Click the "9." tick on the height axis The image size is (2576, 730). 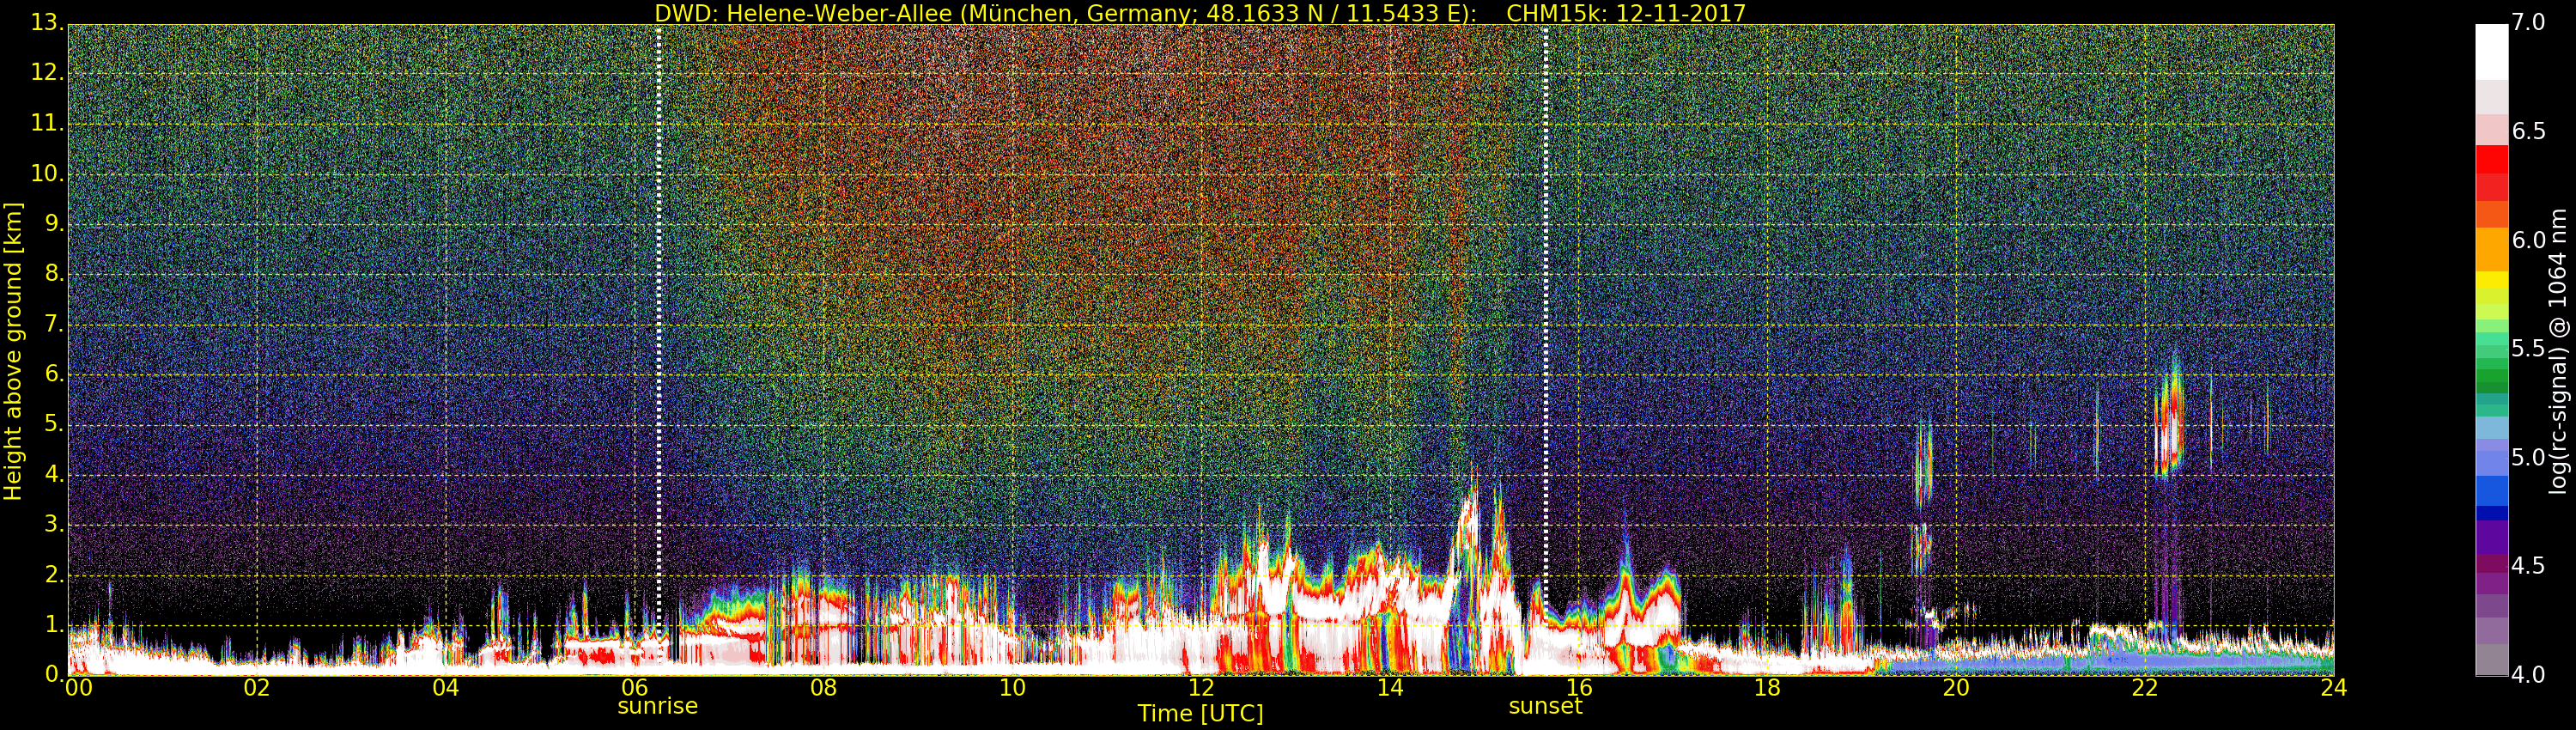(54, 224)
